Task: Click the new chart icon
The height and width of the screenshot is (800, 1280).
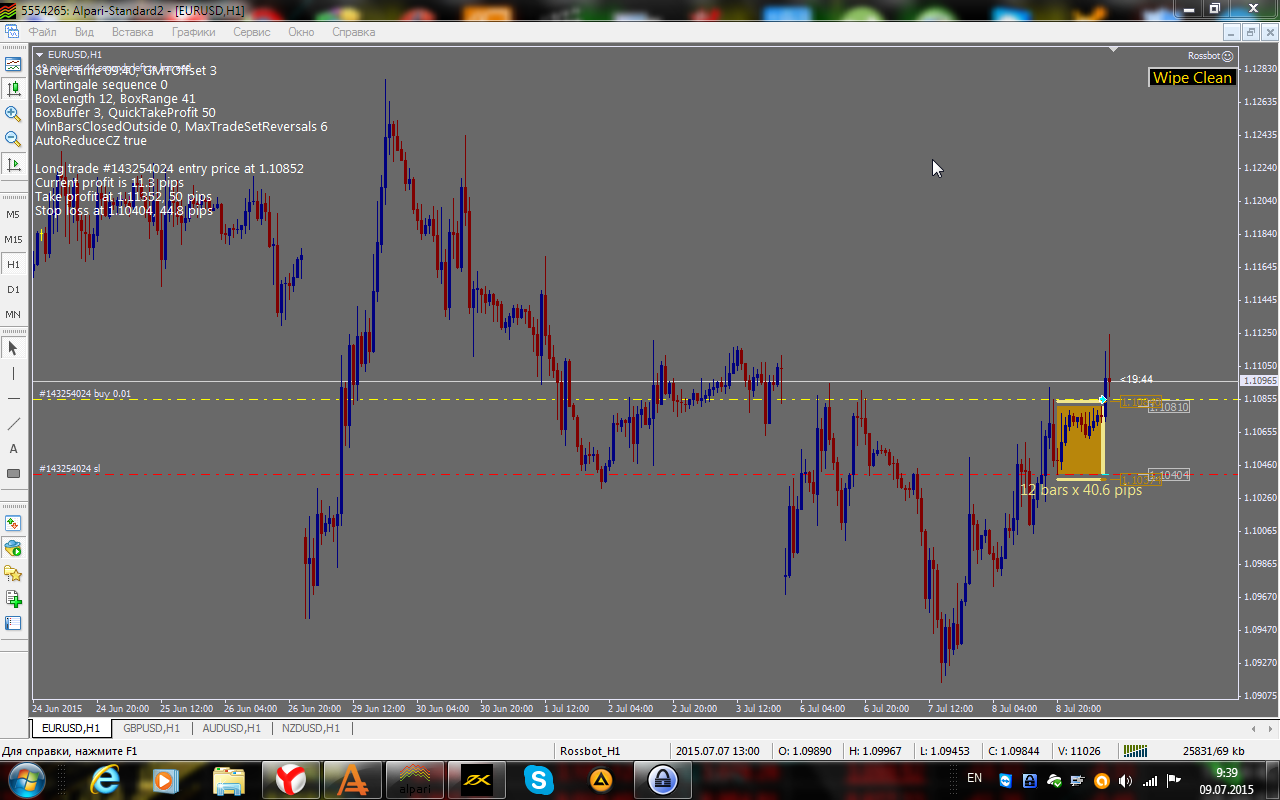Action: click(x=13, y=598)
